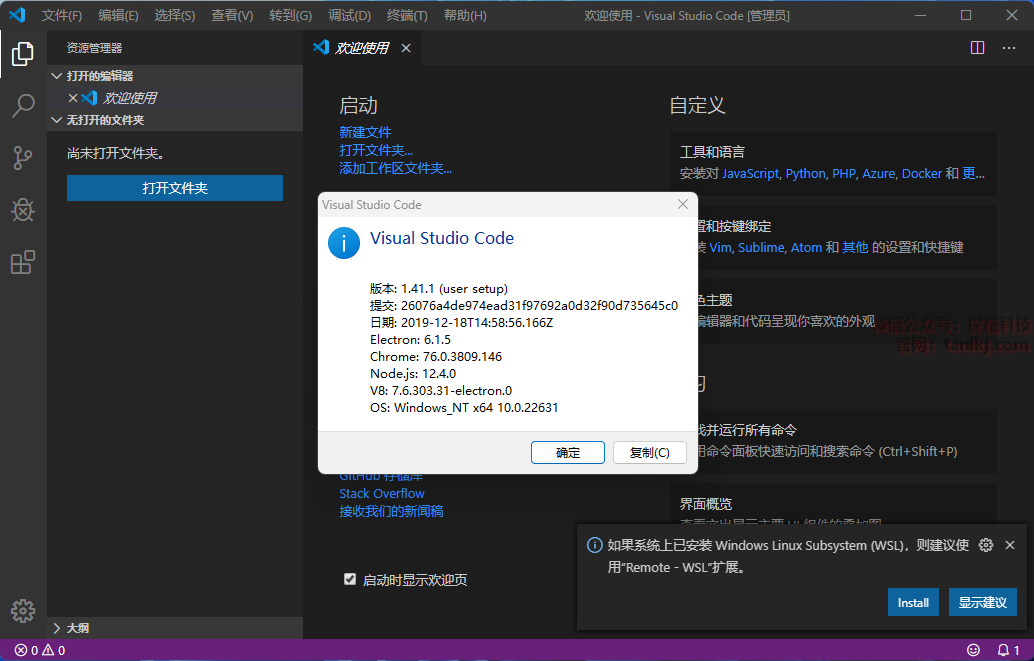Open the Search view icon
1034x661 pixels.
23,106
